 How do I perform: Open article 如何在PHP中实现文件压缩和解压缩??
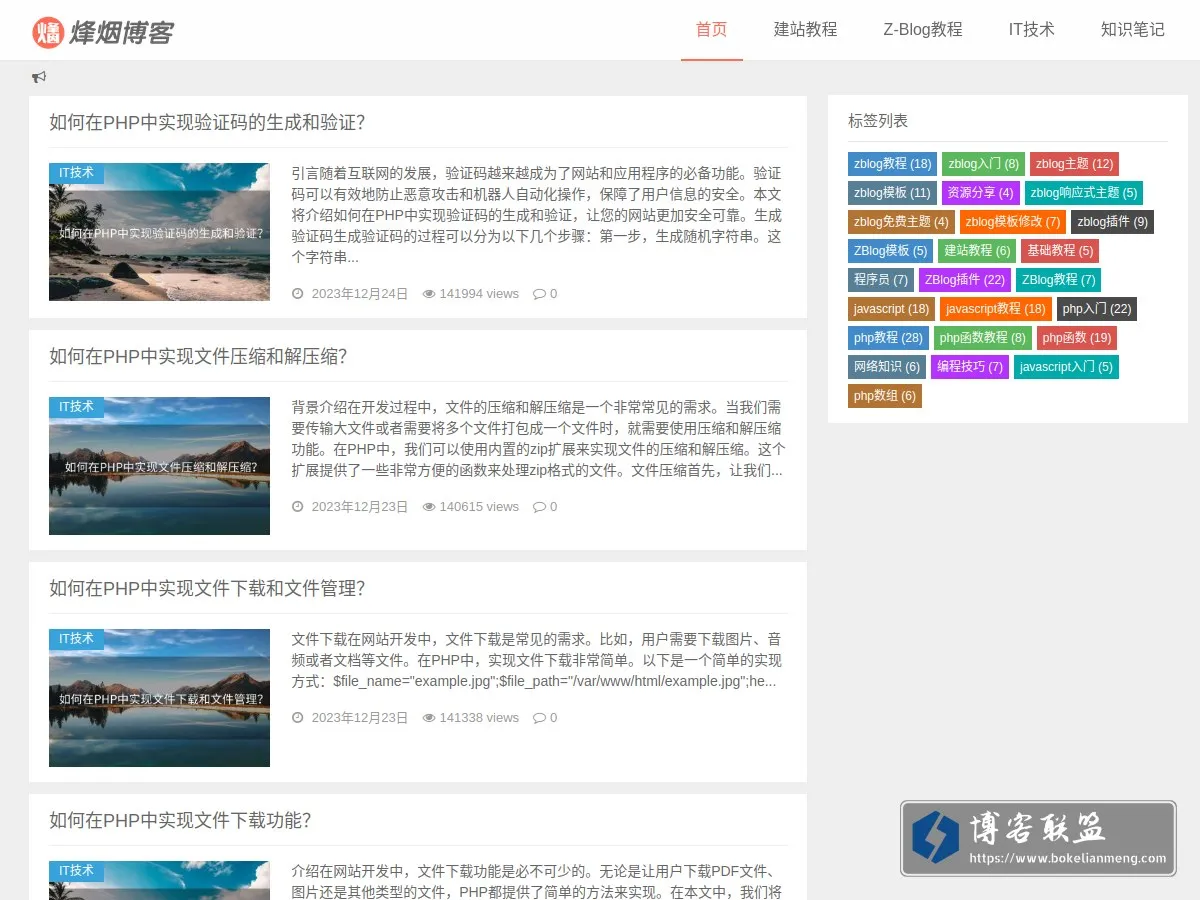tap(198, 357)
